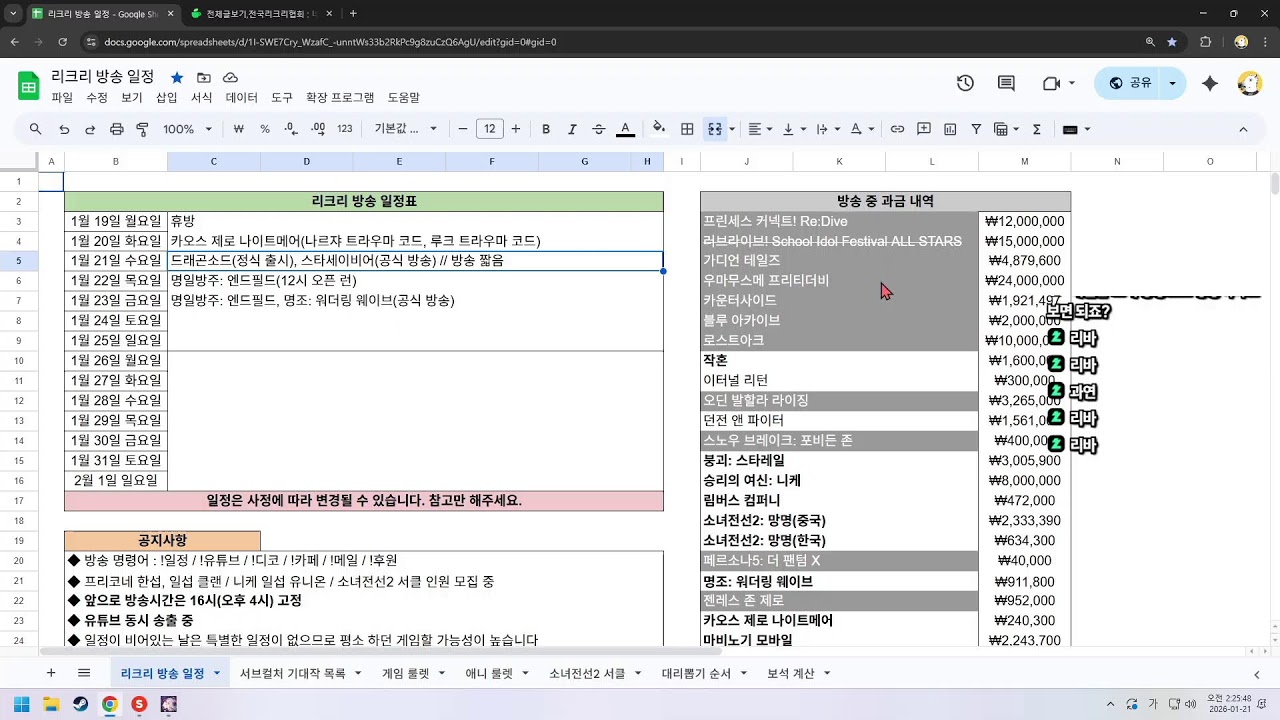Open all sheets list icon
Viewport: 1280px width, 720px height.
pyautogui.click(x=84, y=673)
